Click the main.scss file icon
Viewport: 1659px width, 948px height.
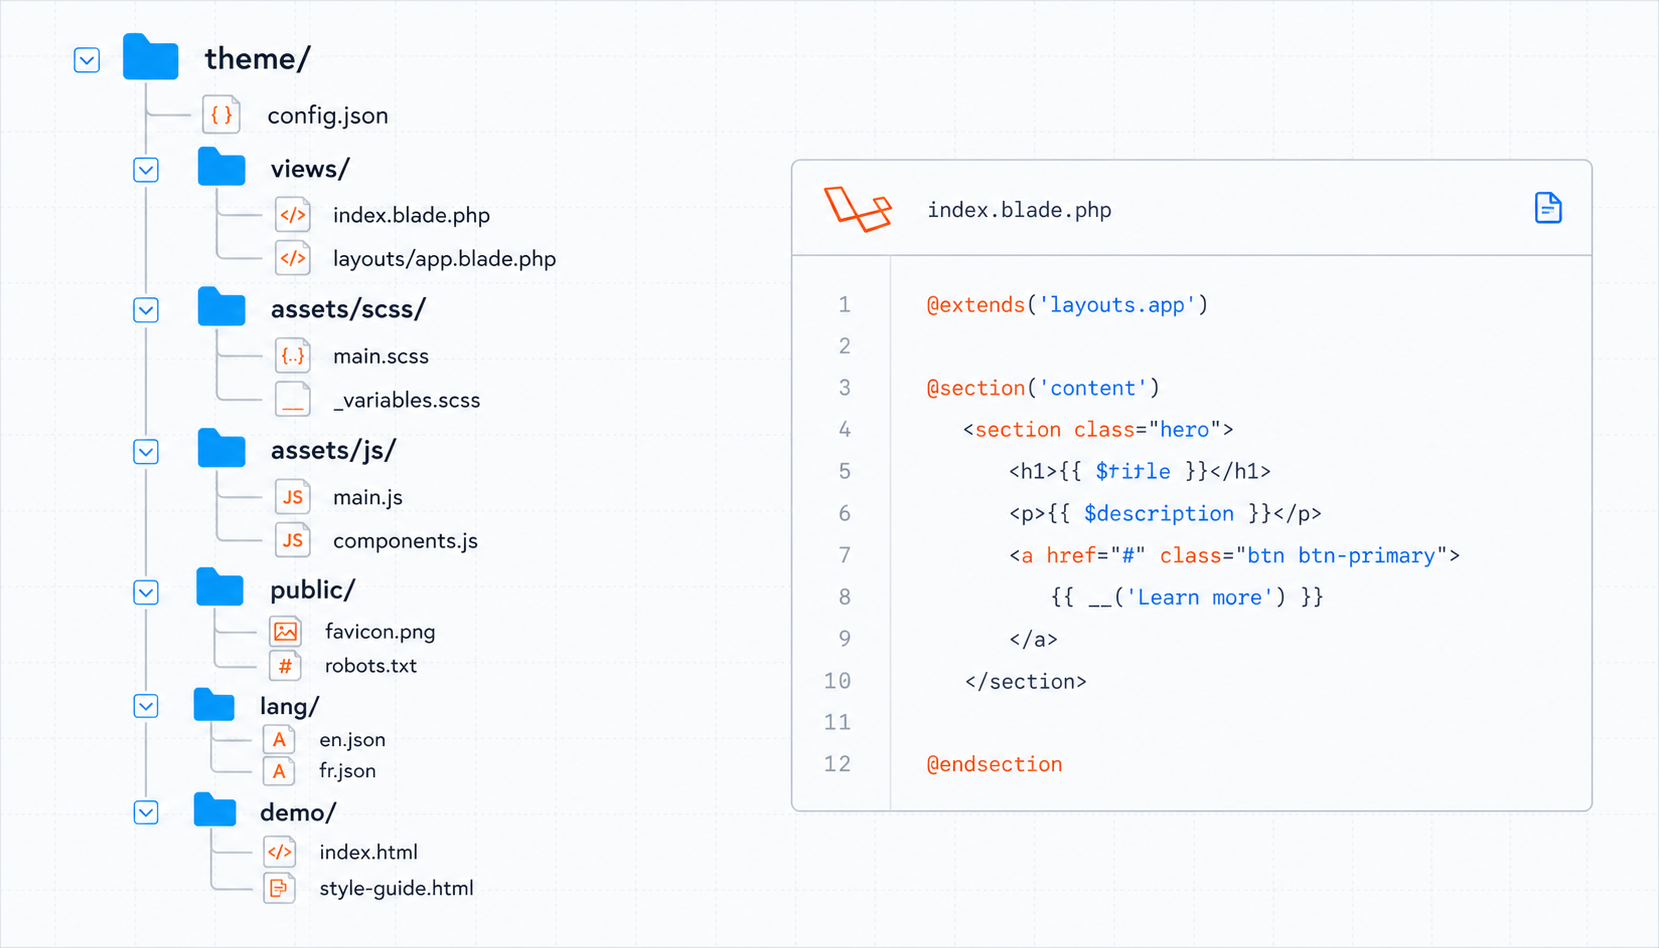[293, 356]
